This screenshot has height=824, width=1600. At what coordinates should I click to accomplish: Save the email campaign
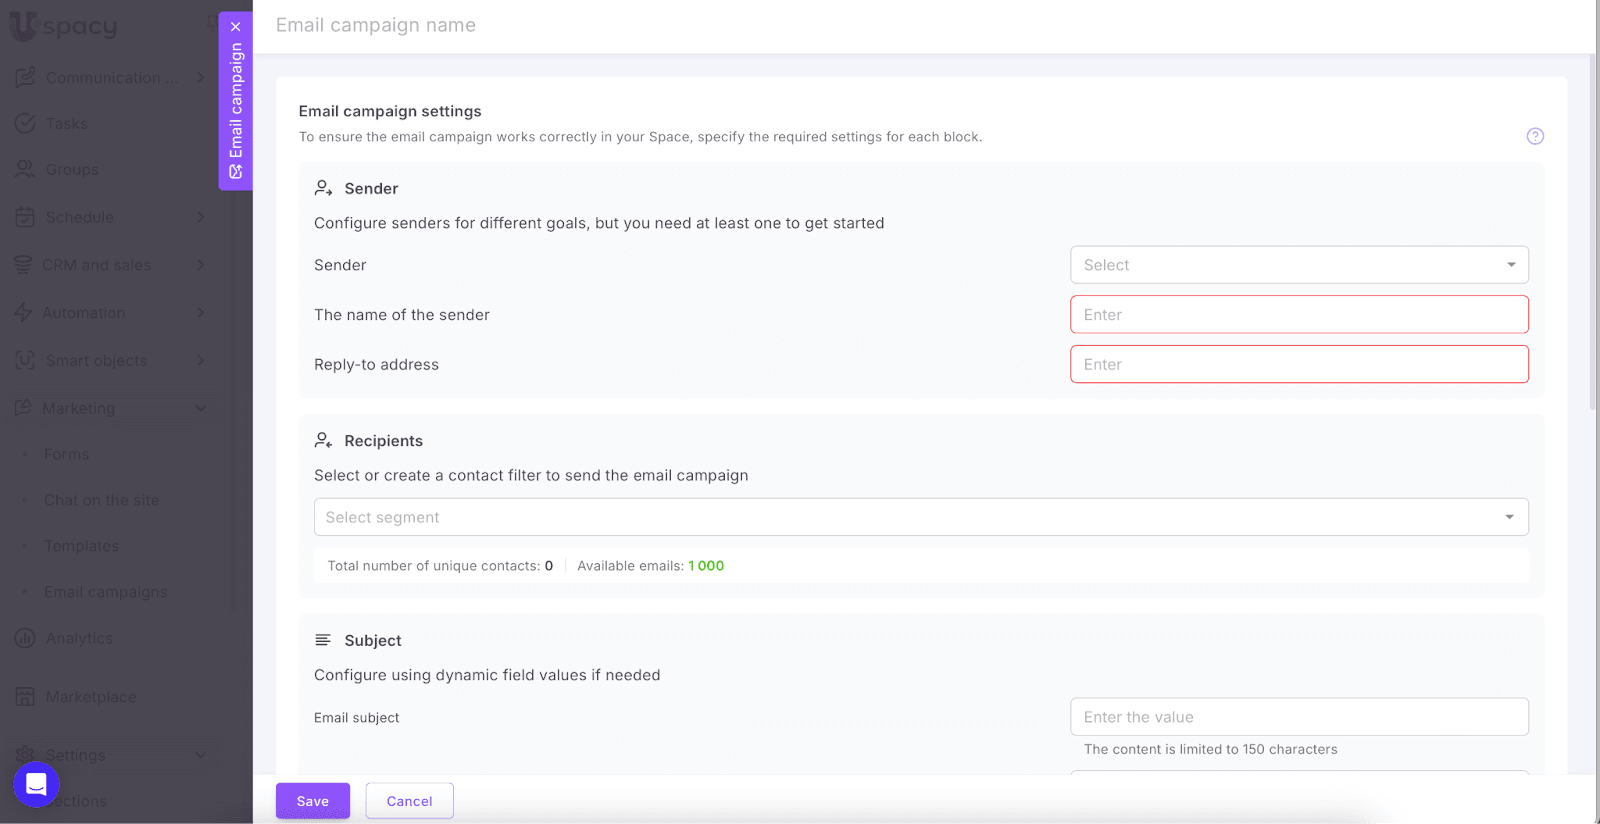312,801
